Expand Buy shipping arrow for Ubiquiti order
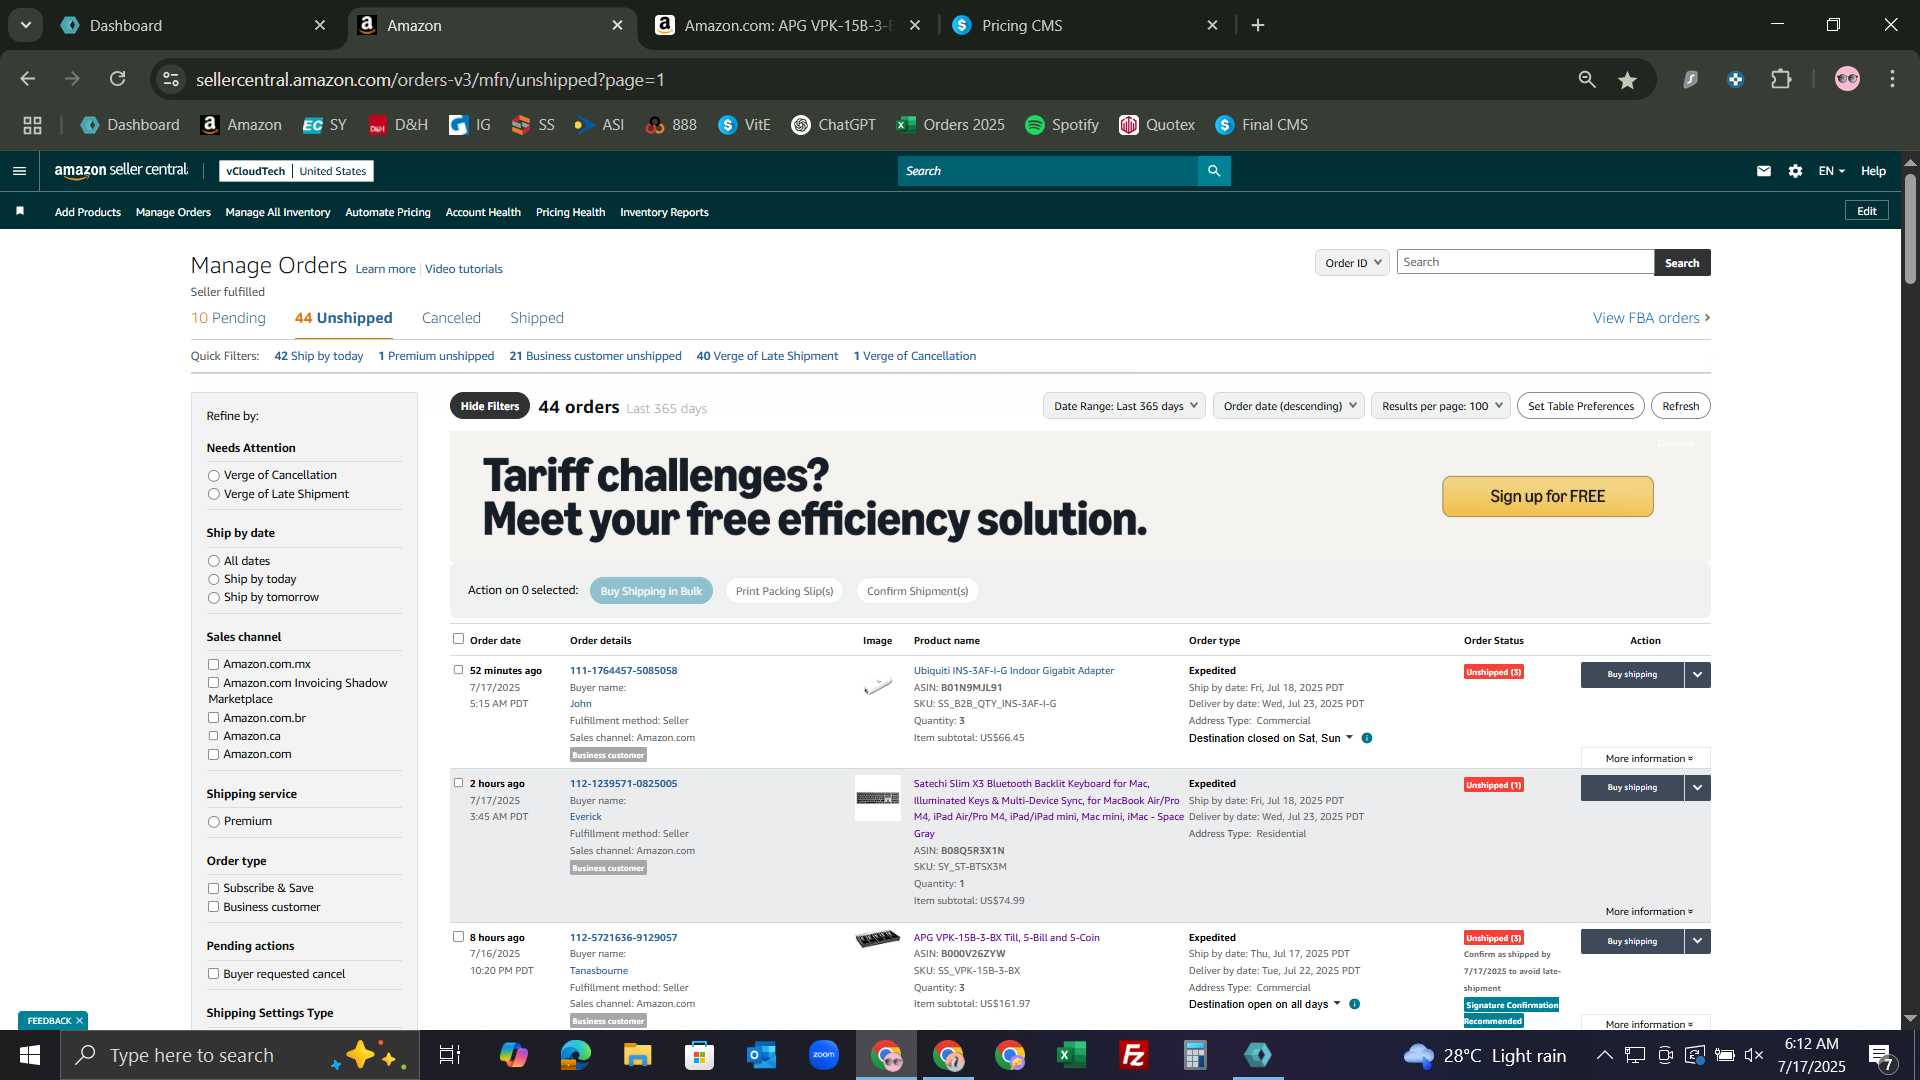The height and width of the screenshot is (1080, 1920). tap(1697, 675)
